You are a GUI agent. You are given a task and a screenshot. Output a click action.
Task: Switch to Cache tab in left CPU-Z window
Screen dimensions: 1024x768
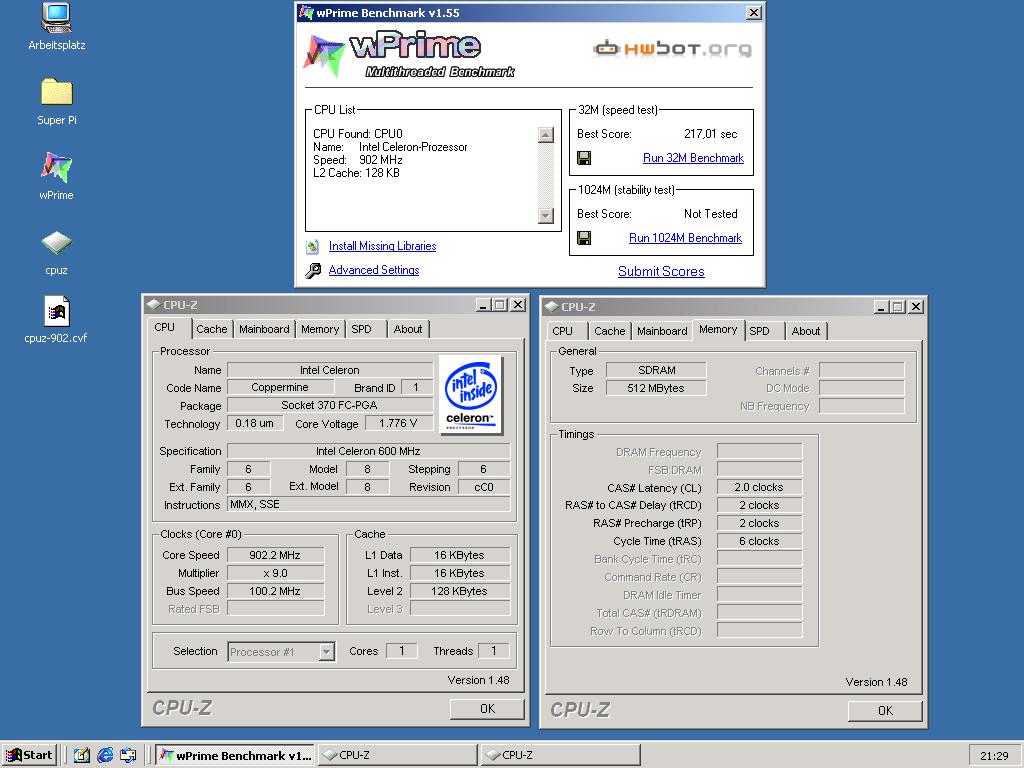[x=212, y=329]
